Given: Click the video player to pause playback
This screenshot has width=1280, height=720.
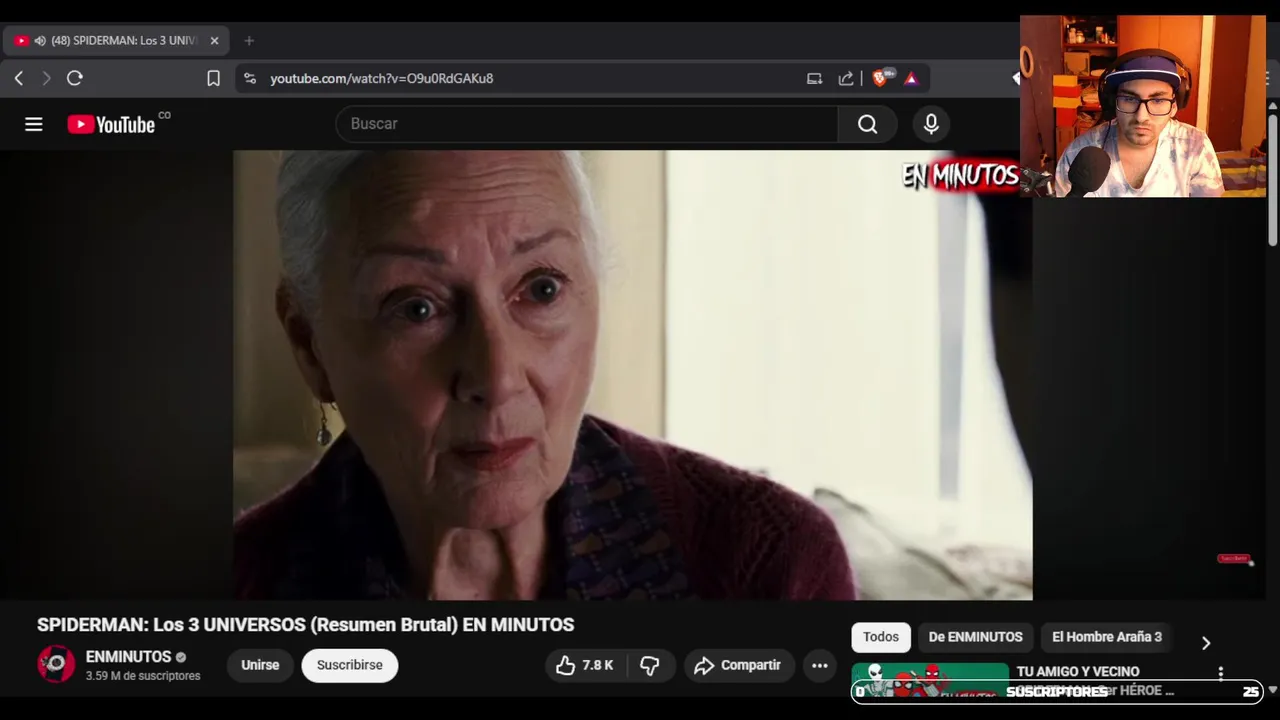Looking at the screenshot, I should (x=632, y=375).
